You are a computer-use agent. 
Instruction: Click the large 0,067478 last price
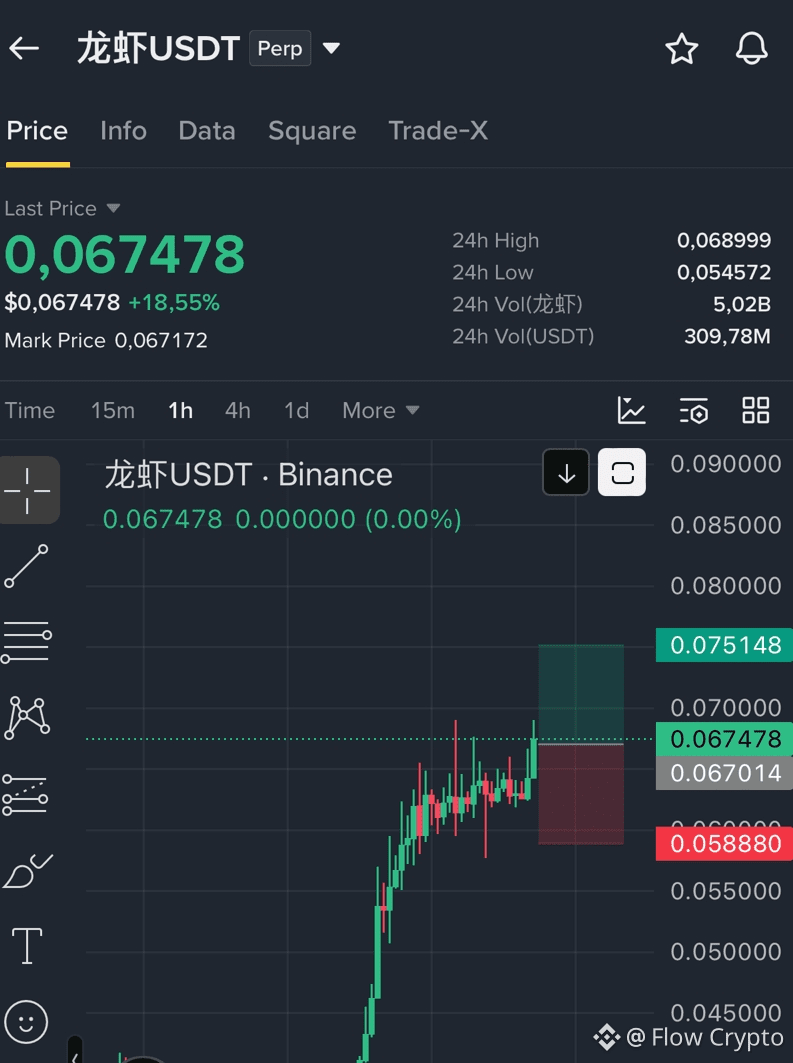click(125, 255)
